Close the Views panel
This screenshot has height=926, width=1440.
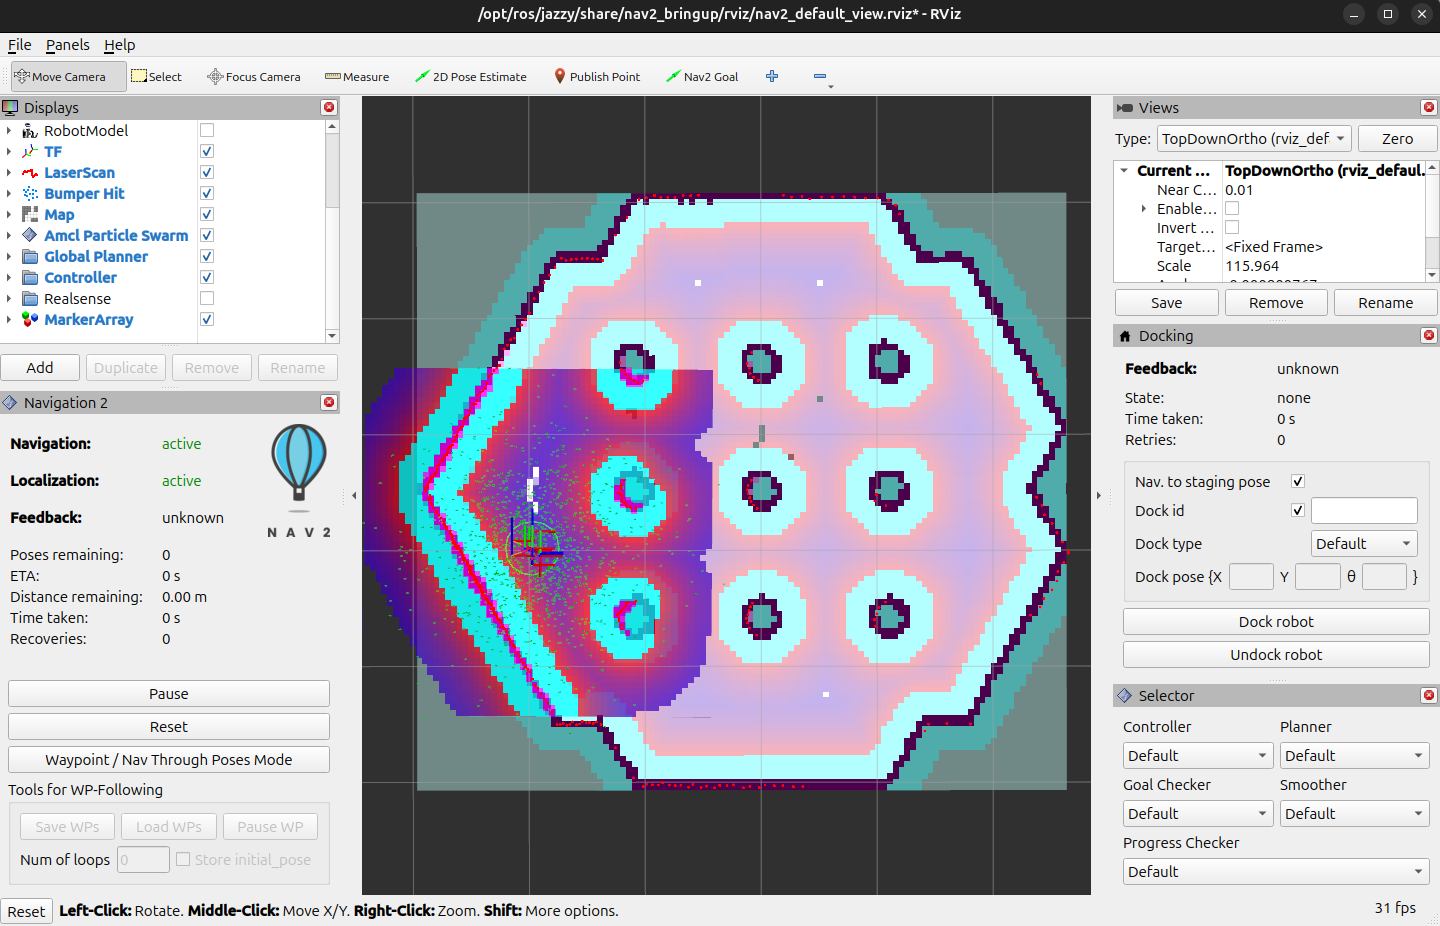[1429, 107]
